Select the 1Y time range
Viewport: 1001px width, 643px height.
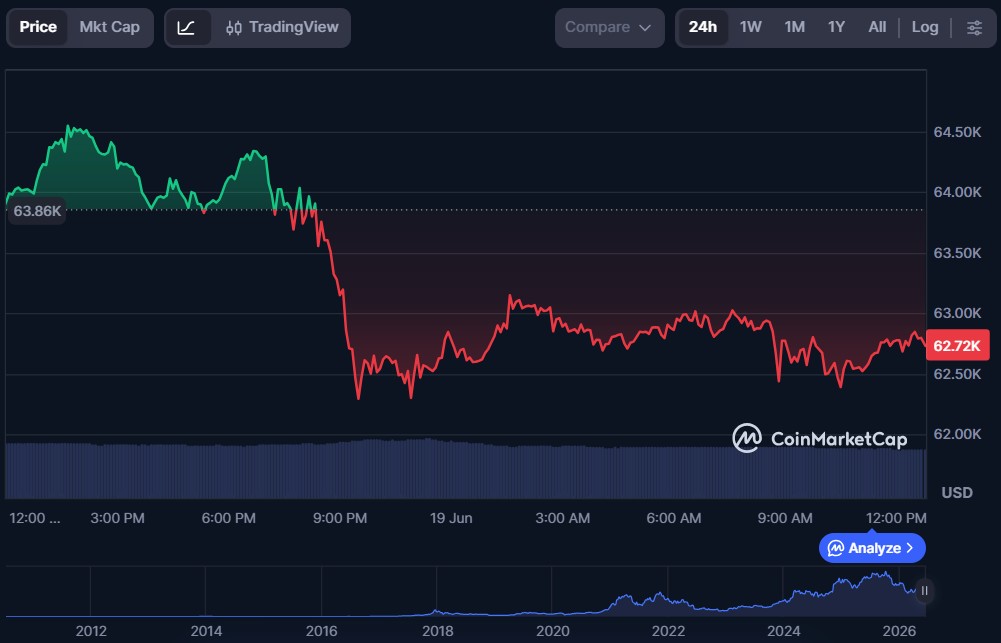836,27
